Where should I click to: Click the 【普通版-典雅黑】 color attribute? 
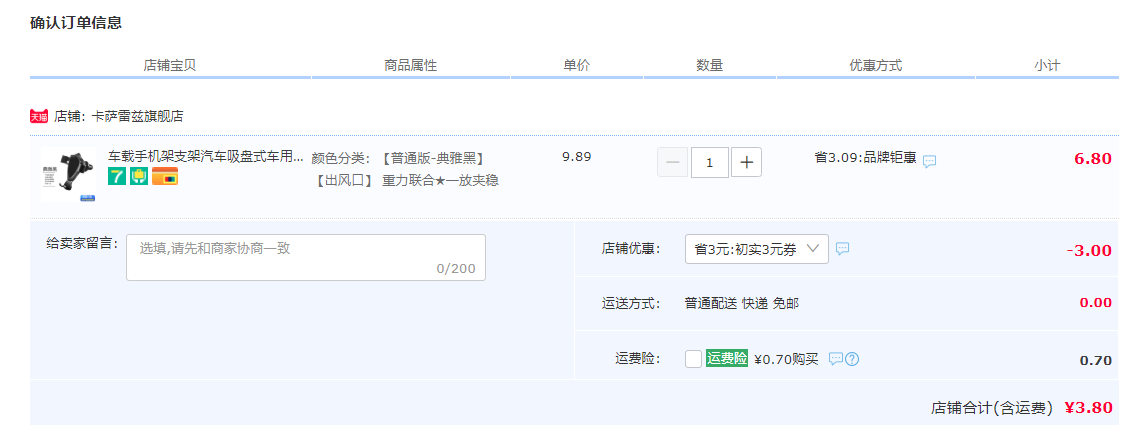(x=434, y=158)
